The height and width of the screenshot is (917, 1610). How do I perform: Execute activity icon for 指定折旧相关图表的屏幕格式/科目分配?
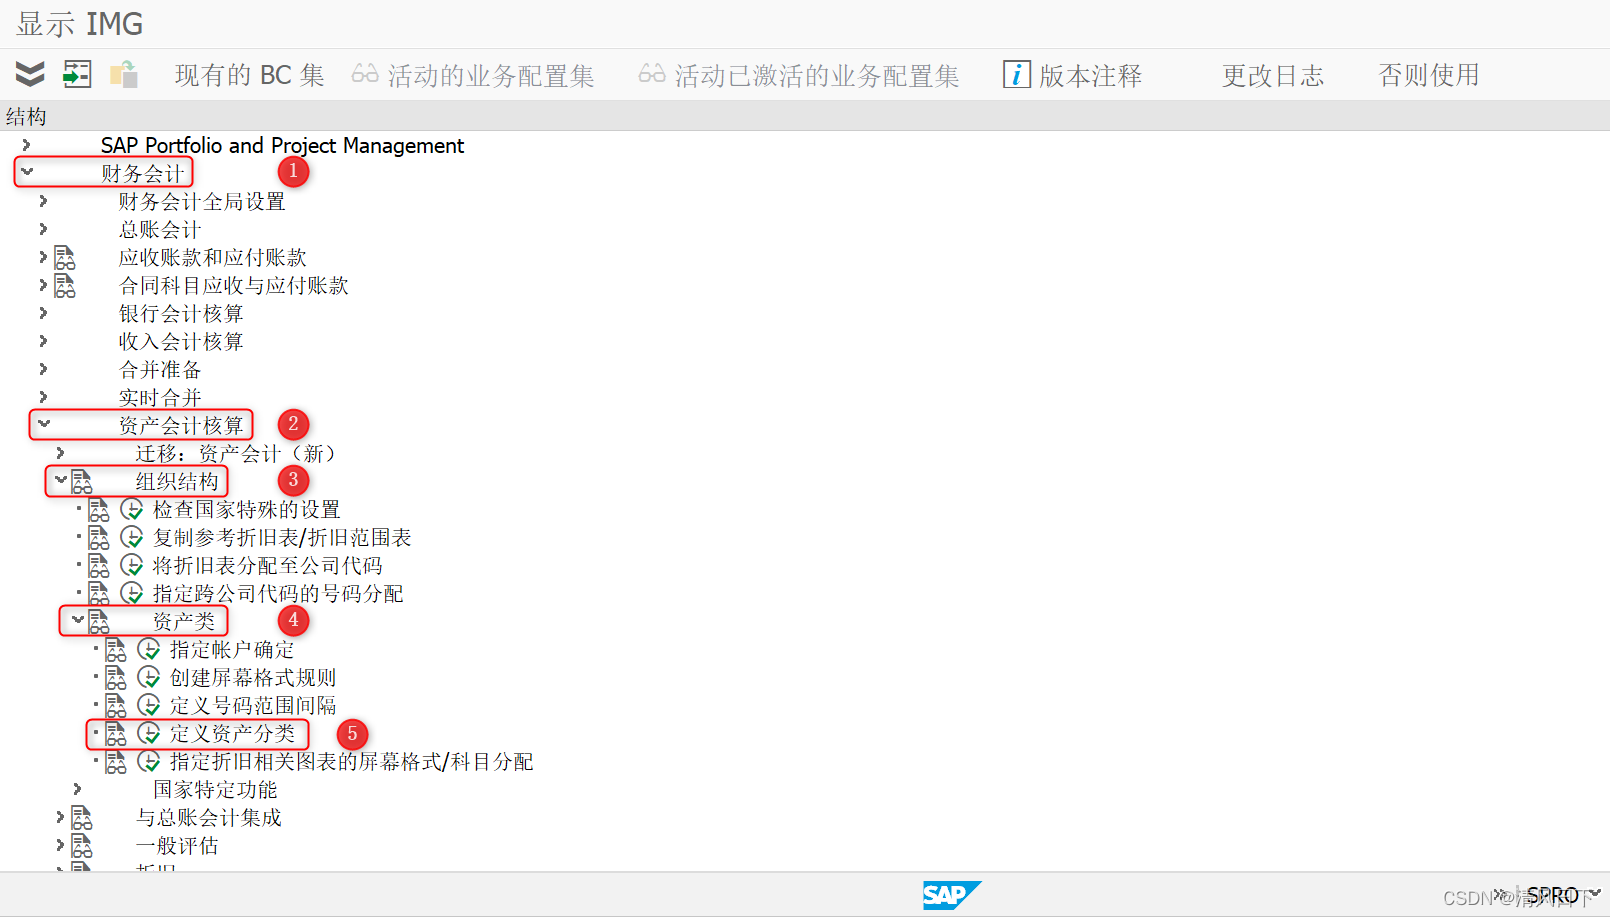click(148, 762)
